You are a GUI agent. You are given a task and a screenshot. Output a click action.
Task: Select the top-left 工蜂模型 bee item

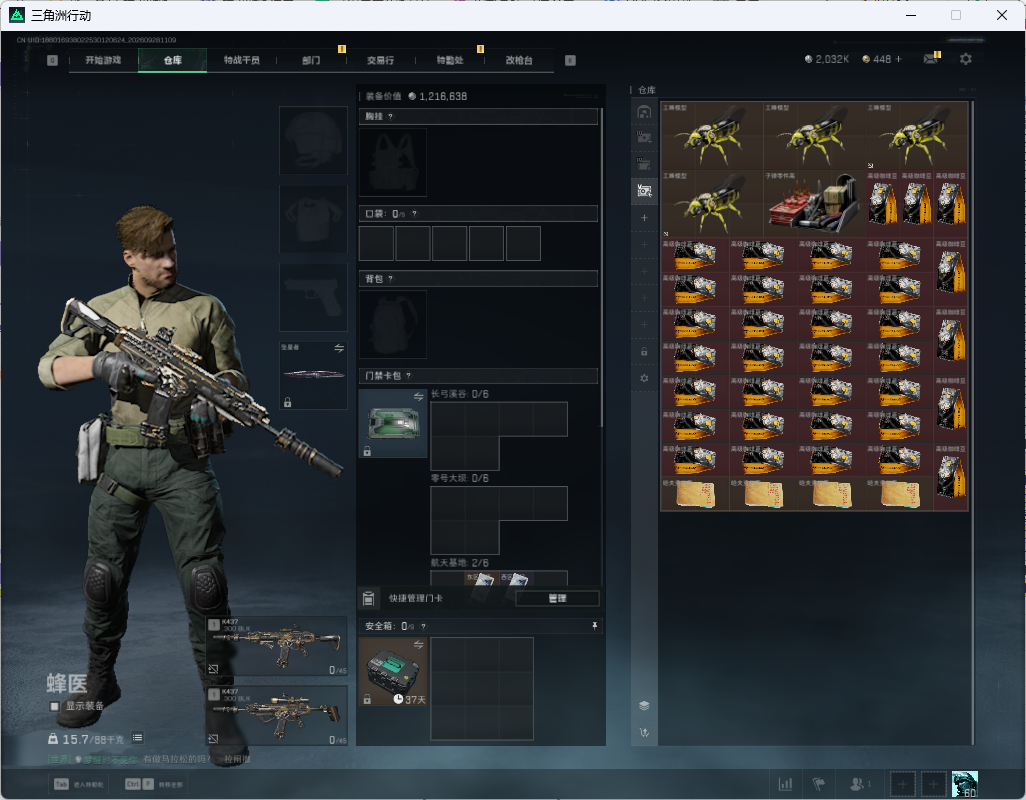(x=711, y=135)
